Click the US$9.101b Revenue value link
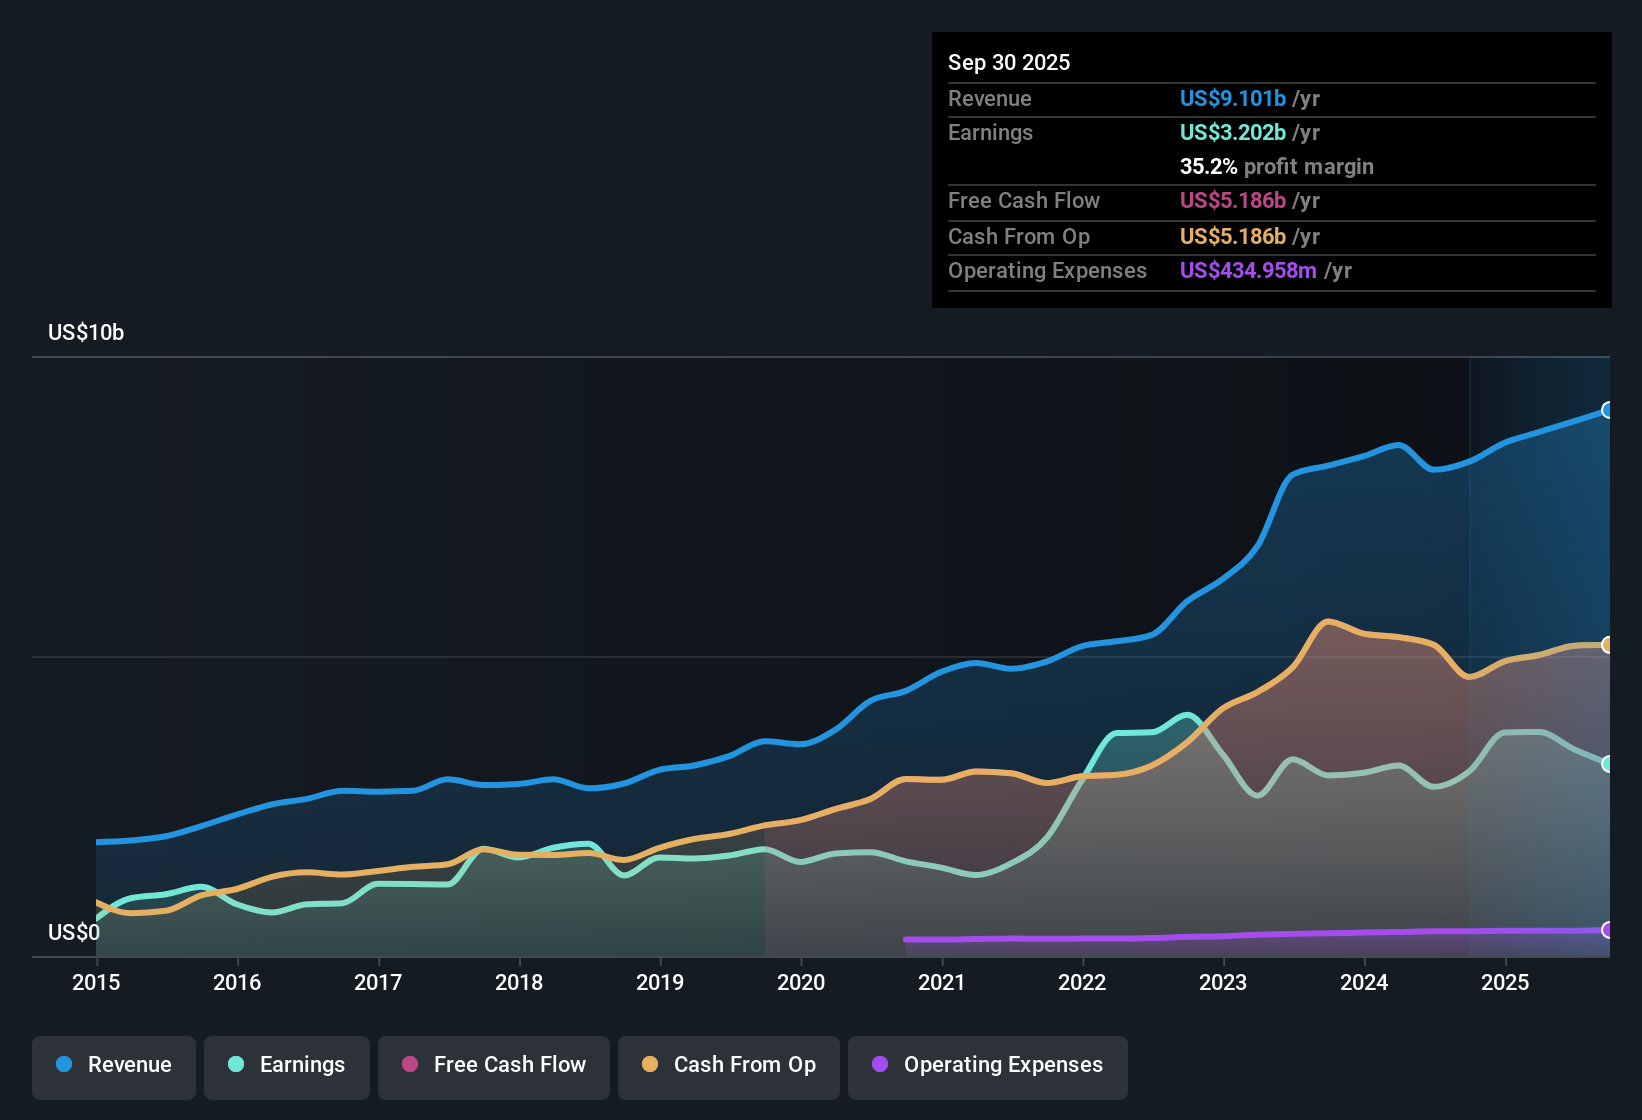Screen dimensions: 1642x1120 click(1232, 98)
